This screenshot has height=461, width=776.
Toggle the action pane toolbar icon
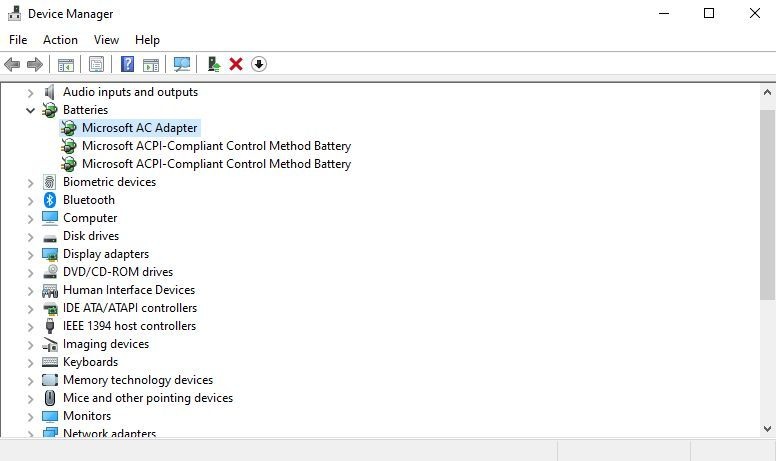151,64
